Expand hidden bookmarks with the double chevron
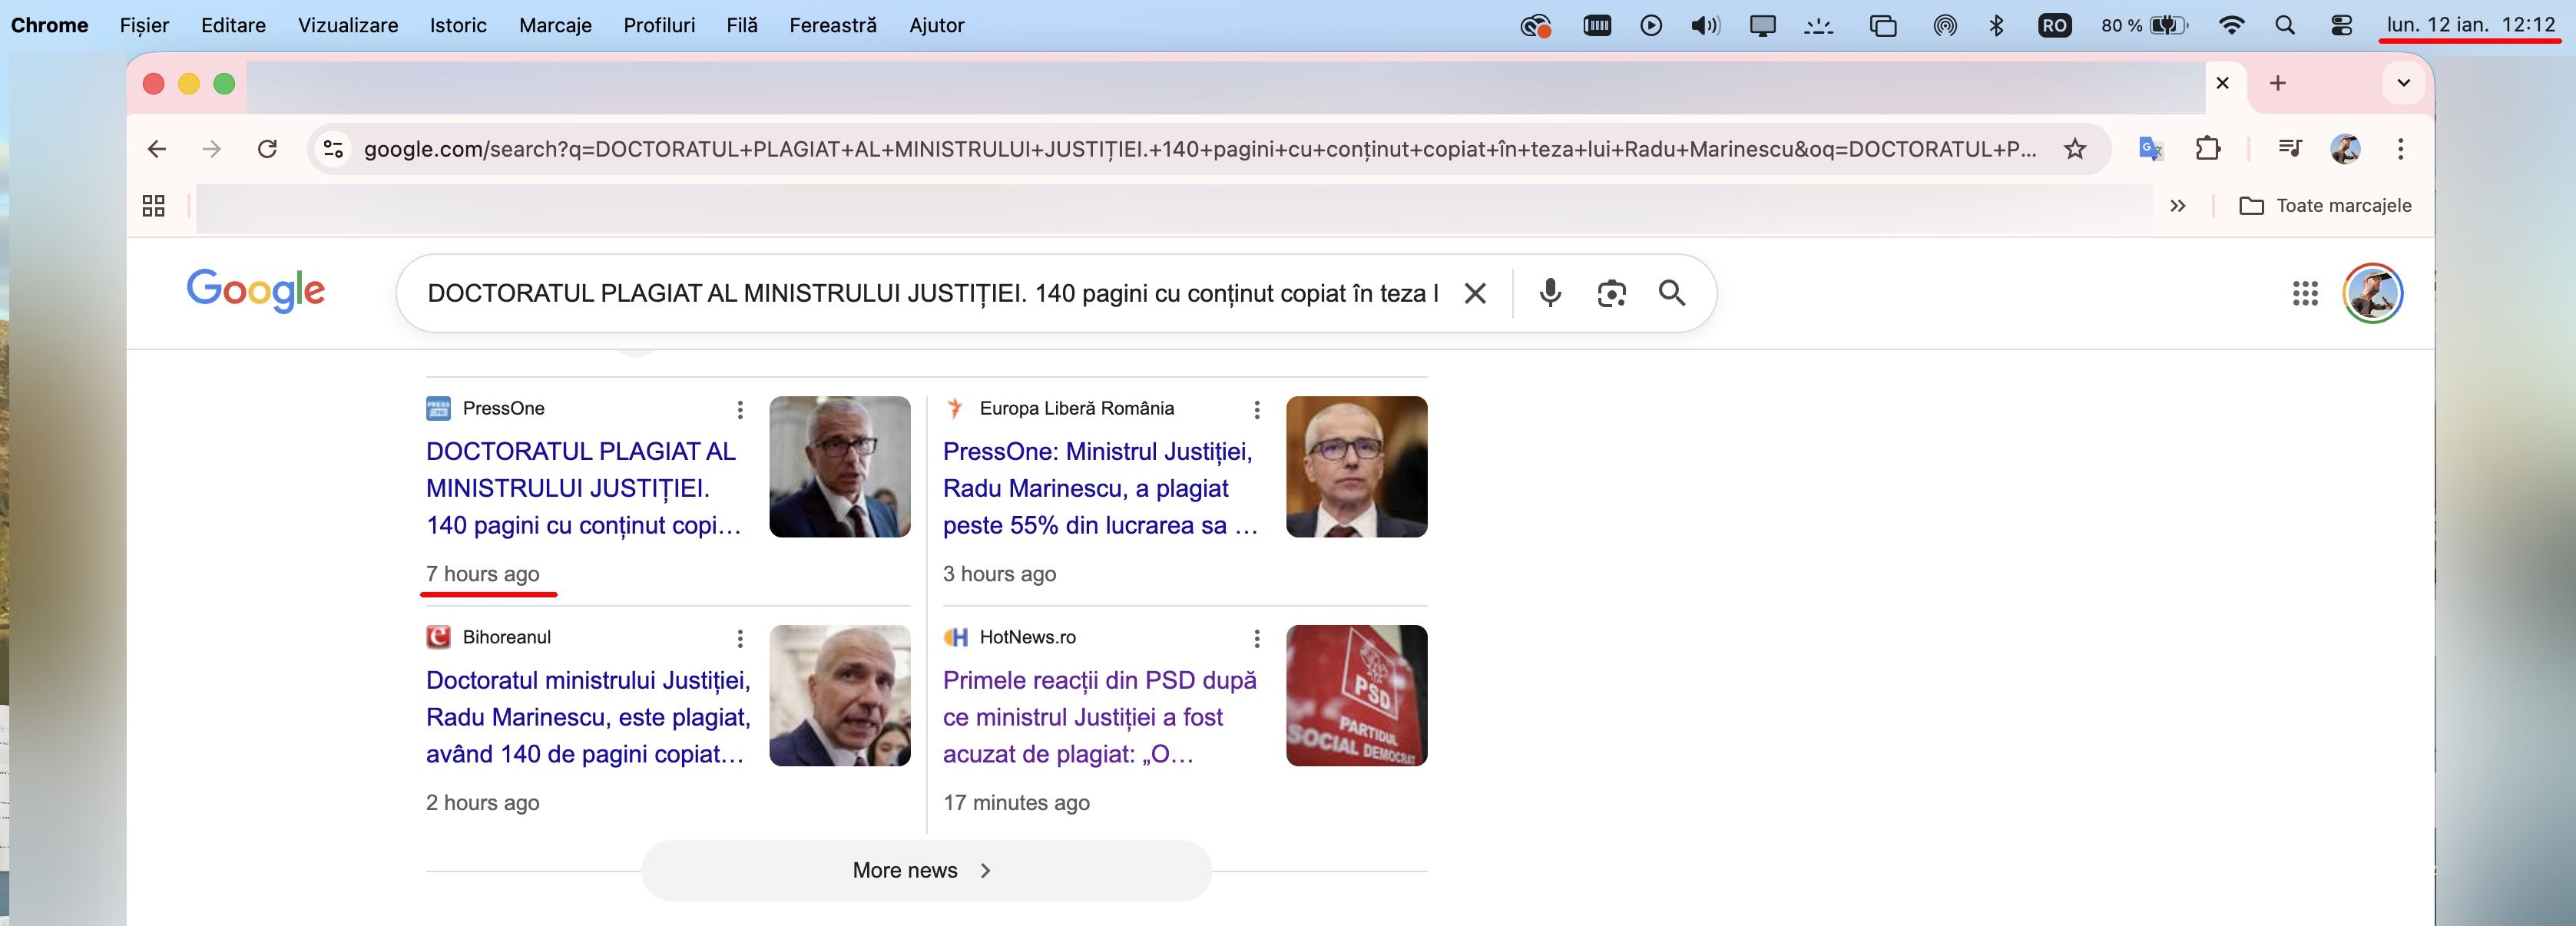The width and height of the screenshot is (2576, 926). 2177,206
